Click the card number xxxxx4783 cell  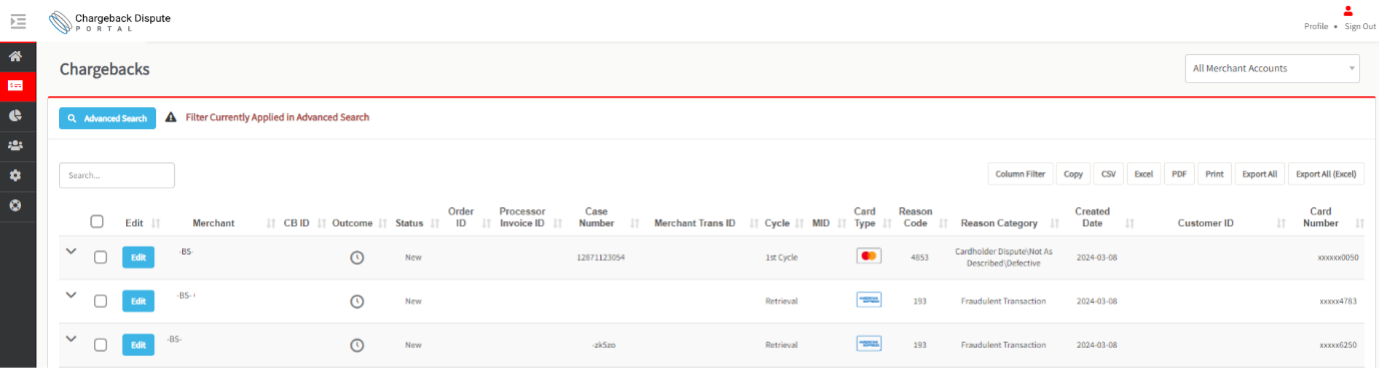click(1339, 301)
